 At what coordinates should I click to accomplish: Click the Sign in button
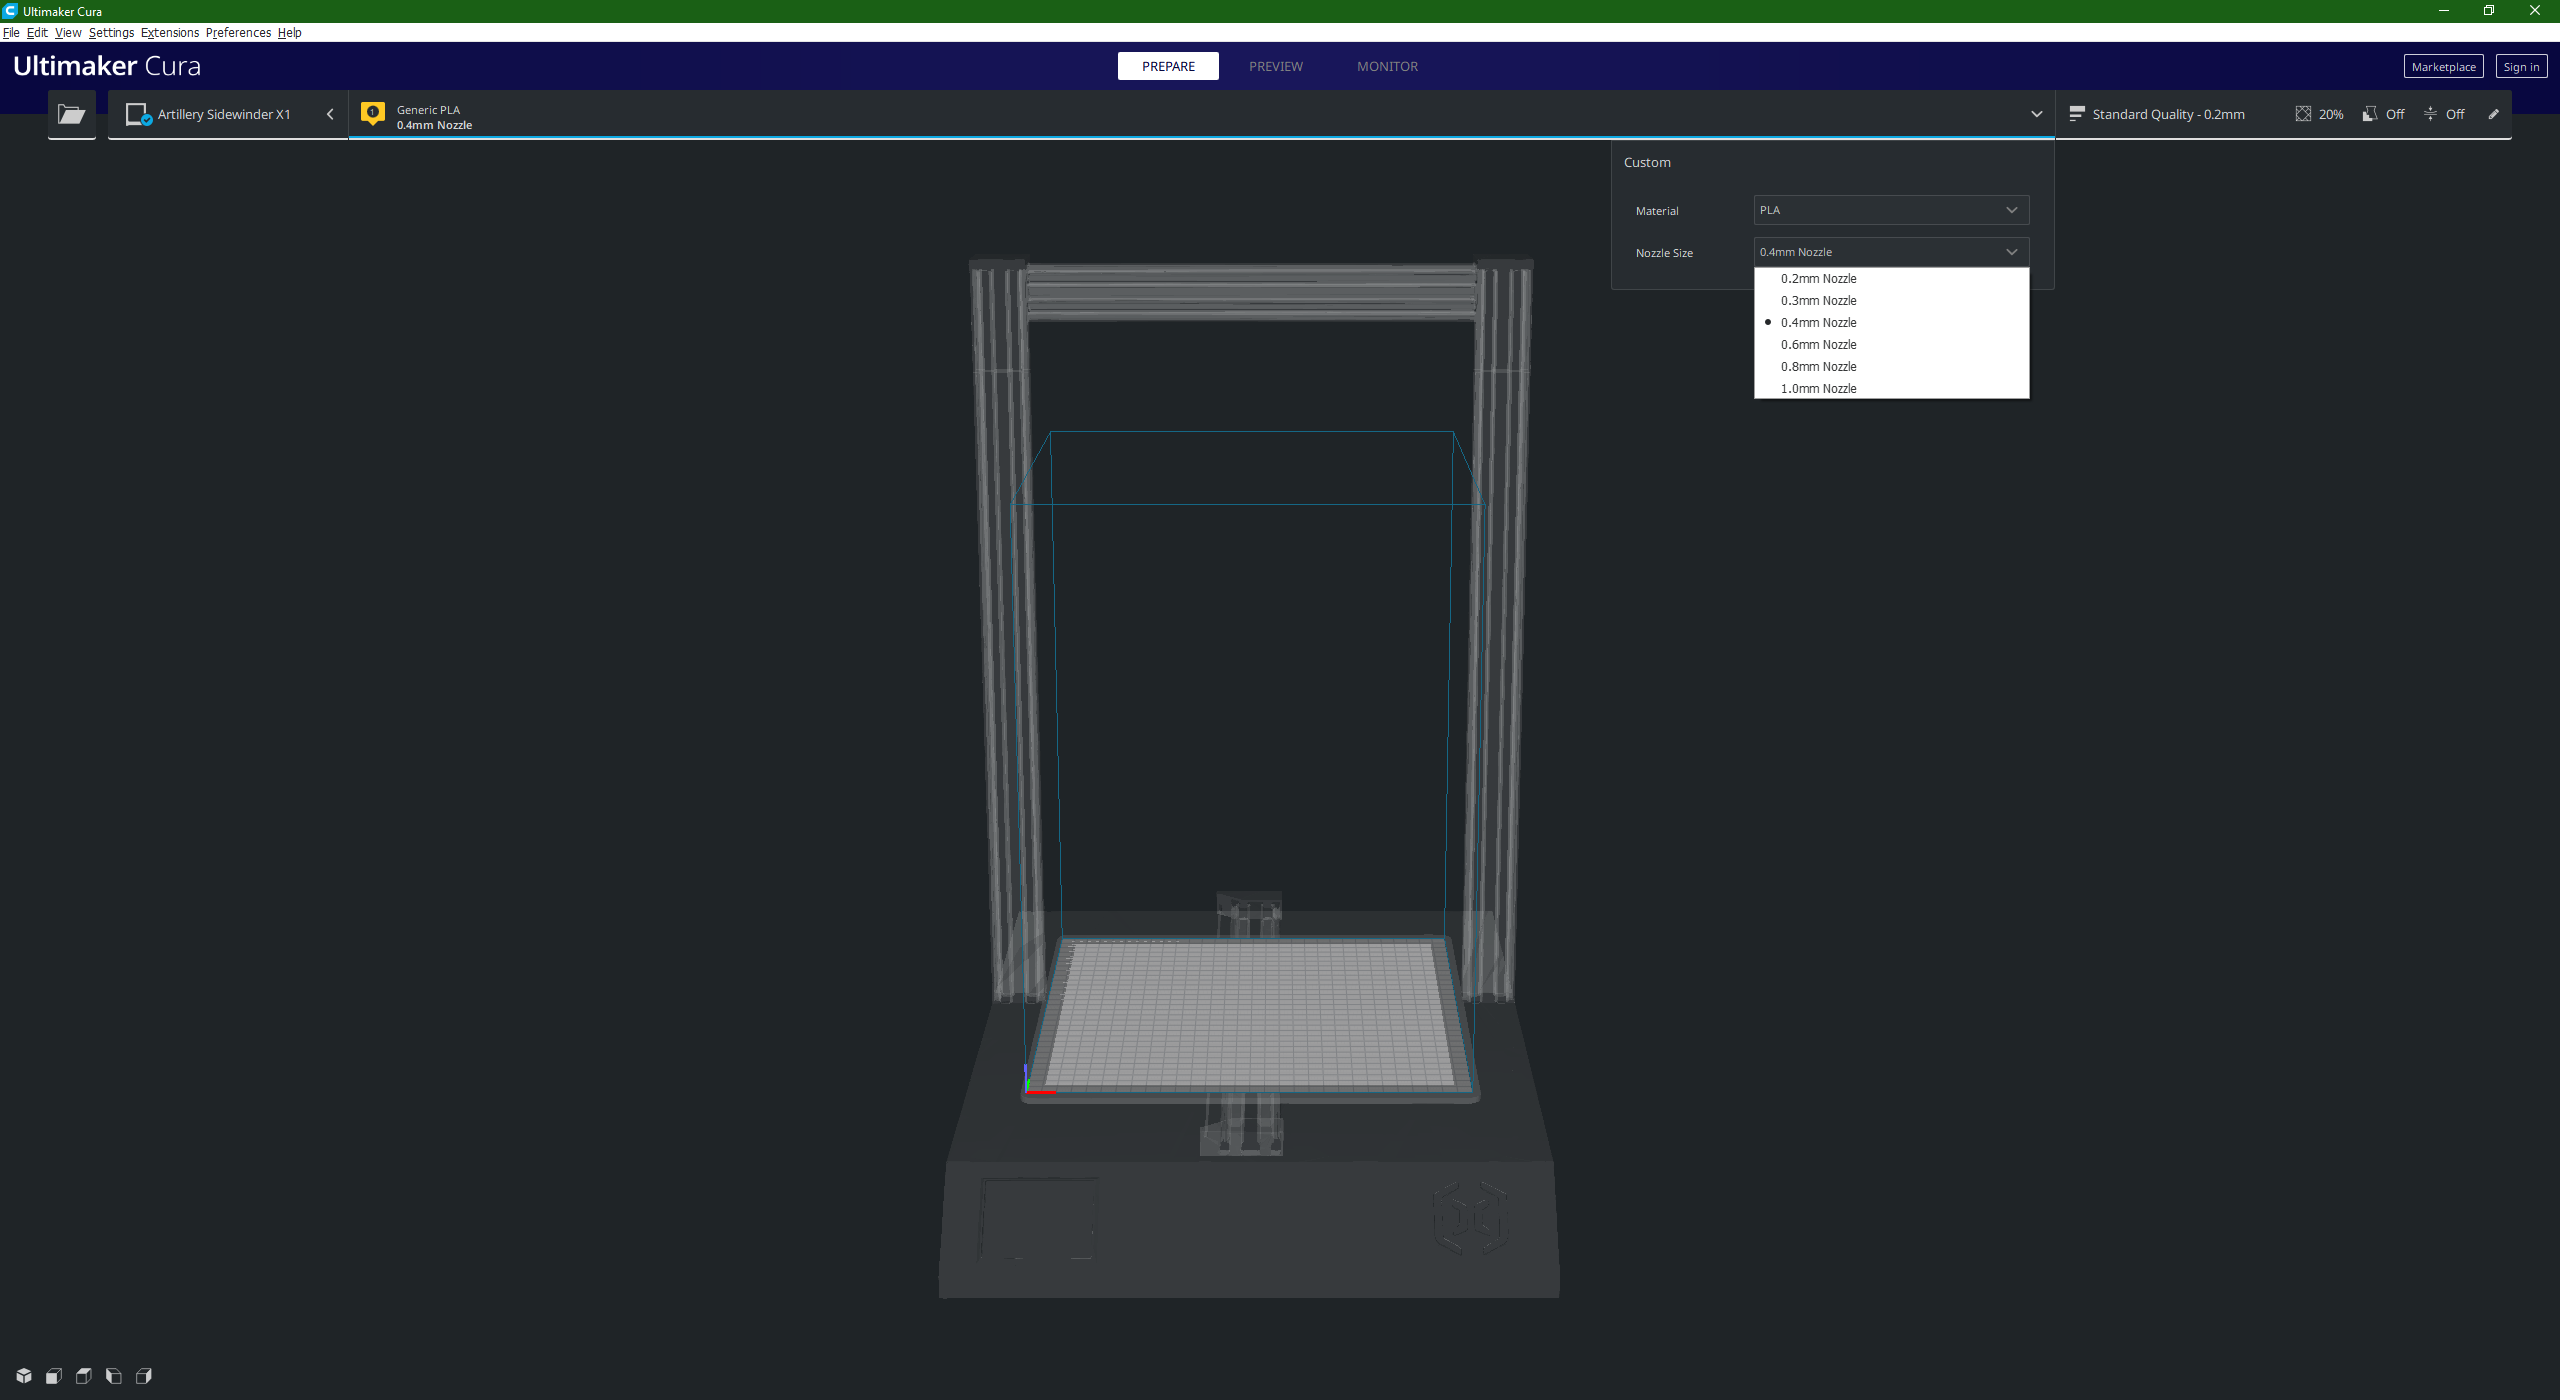(x=2521, y=67)
